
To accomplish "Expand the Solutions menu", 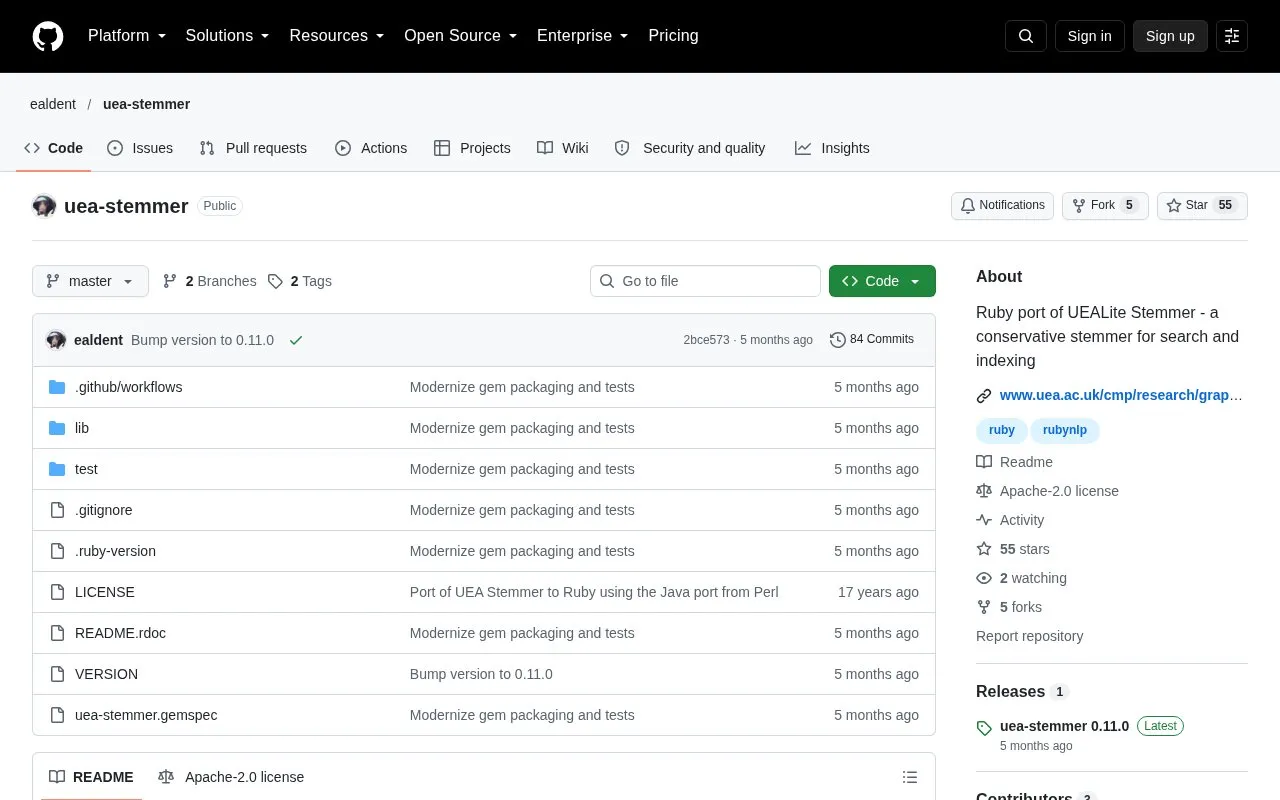I will (x=228, y=36).
